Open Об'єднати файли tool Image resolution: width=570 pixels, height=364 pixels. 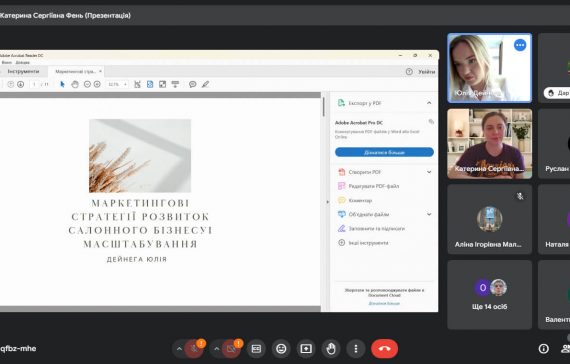[364, 215]
